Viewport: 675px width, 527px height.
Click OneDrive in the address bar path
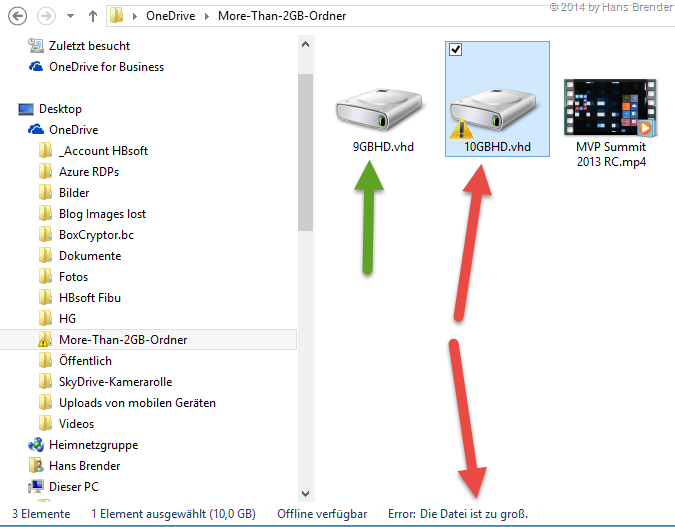coord(174,16)
